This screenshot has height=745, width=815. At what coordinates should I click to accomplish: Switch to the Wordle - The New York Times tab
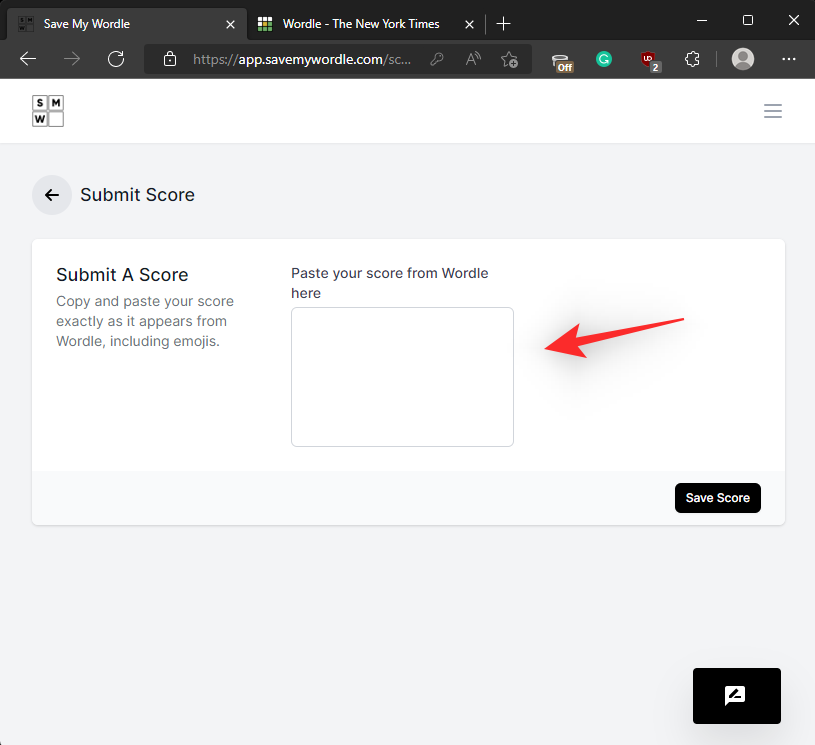tap(360, 23)
